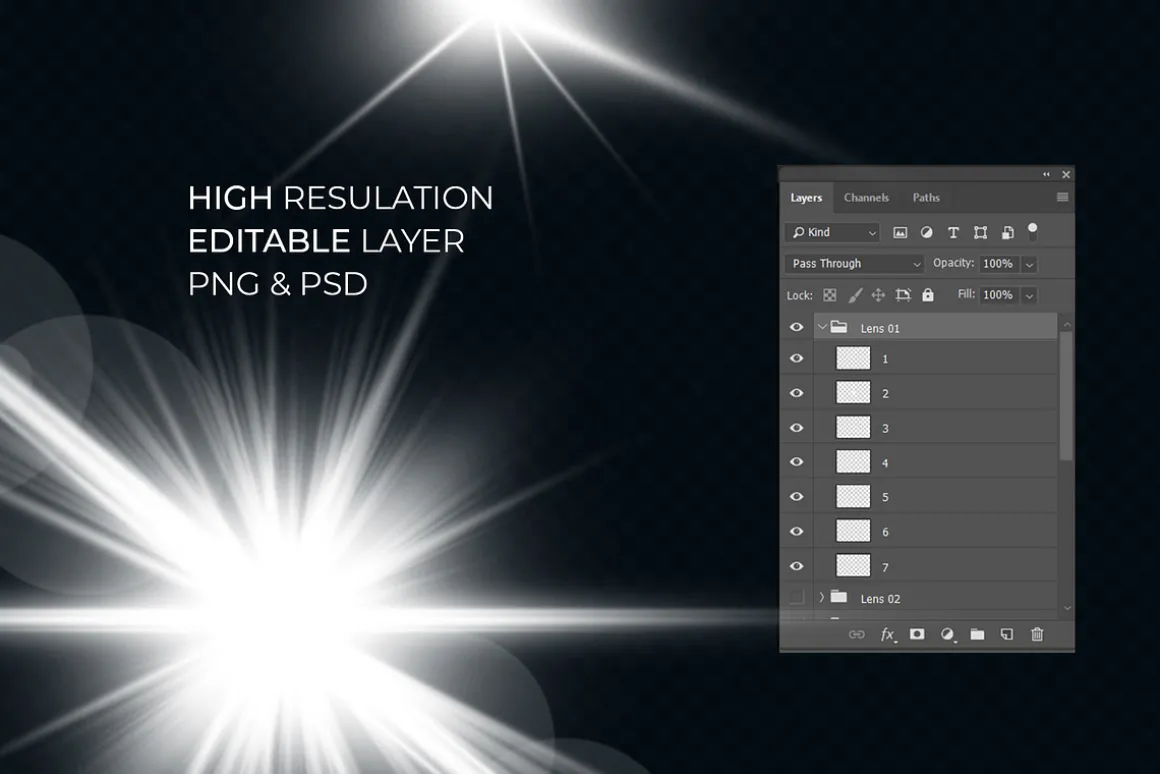Create a new layer icon
The width and height of the screenshot is (1160, 774).
pos(1007,634)
